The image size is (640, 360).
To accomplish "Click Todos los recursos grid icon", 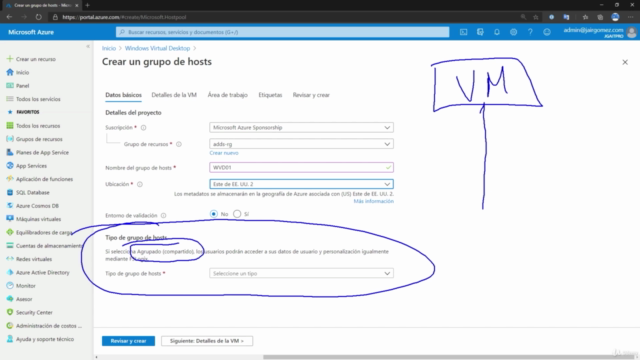I will 10,126.
